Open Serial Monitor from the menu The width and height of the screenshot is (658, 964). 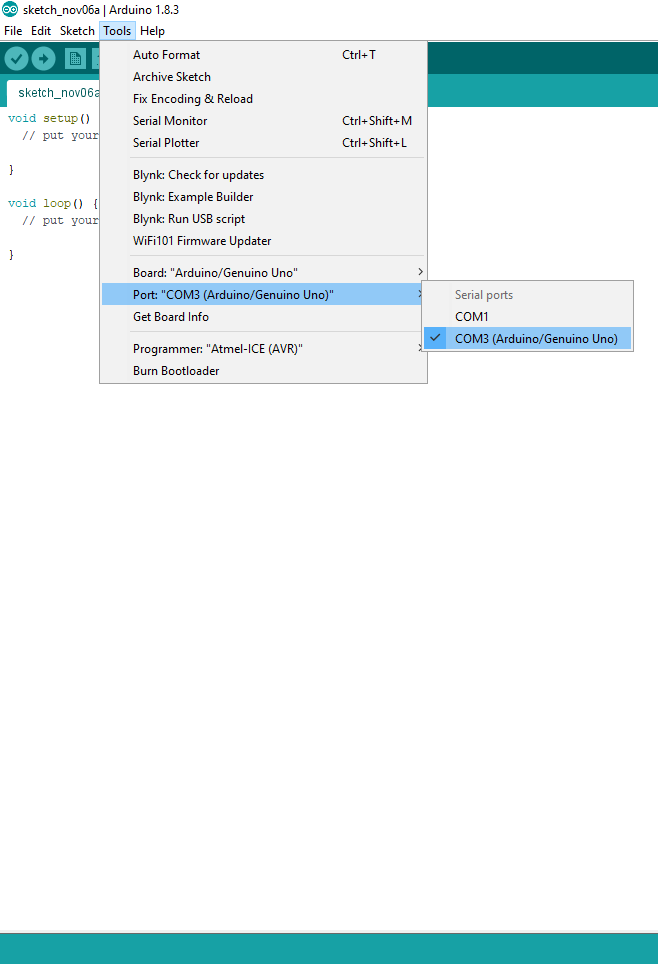pyautogui.click(x=263, y=121)
